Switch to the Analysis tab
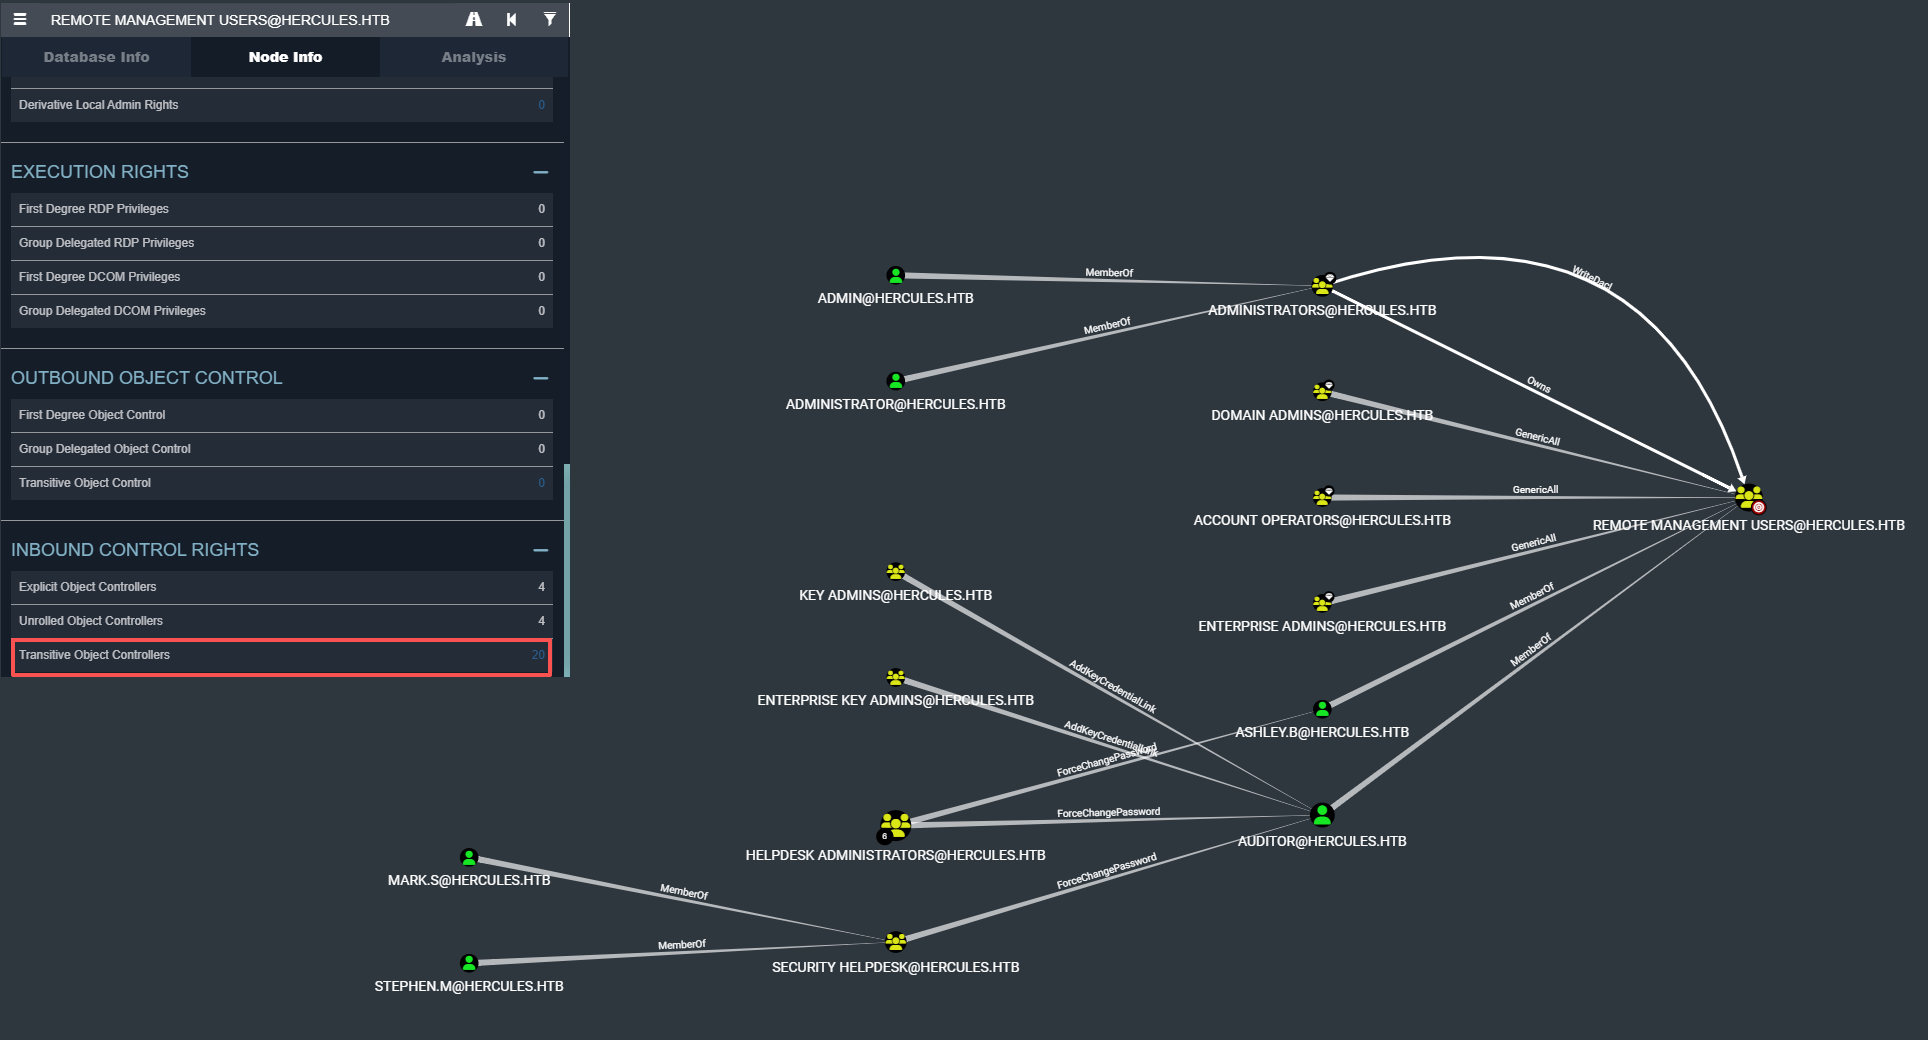This screenshot has height=1040, width=1928. tap(473, 57)
